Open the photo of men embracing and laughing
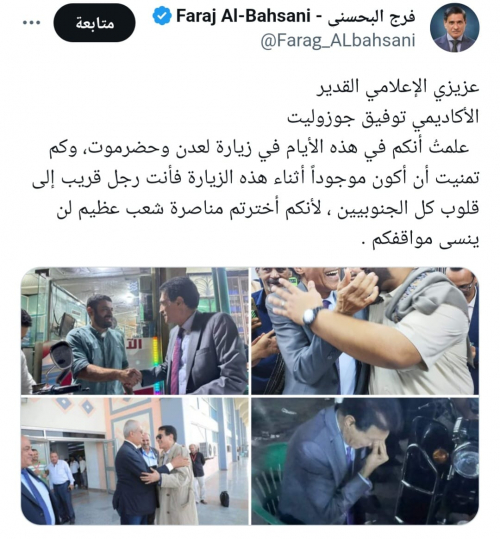The image size is (500, 539). (365, 331)
